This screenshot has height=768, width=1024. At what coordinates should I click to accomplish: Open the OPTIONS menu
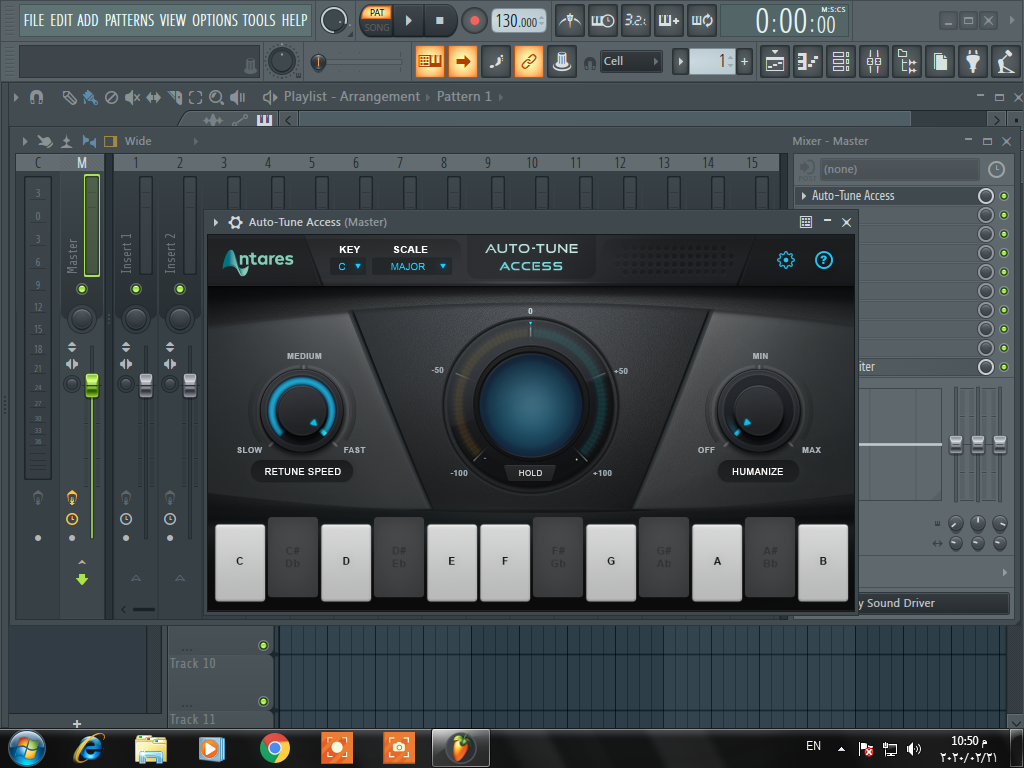[215, 20]
